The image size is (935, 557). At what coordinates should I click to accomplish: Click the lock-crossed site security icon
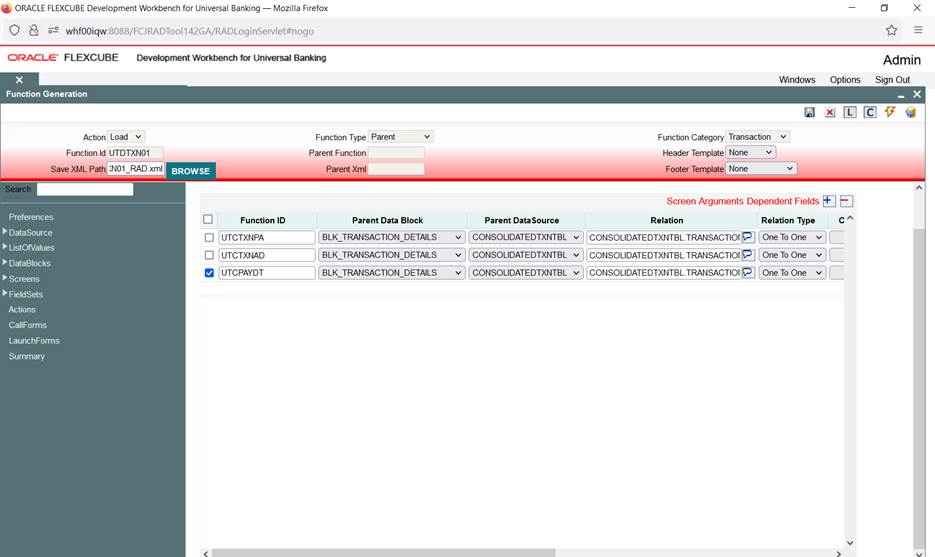[x=33, y=30]
